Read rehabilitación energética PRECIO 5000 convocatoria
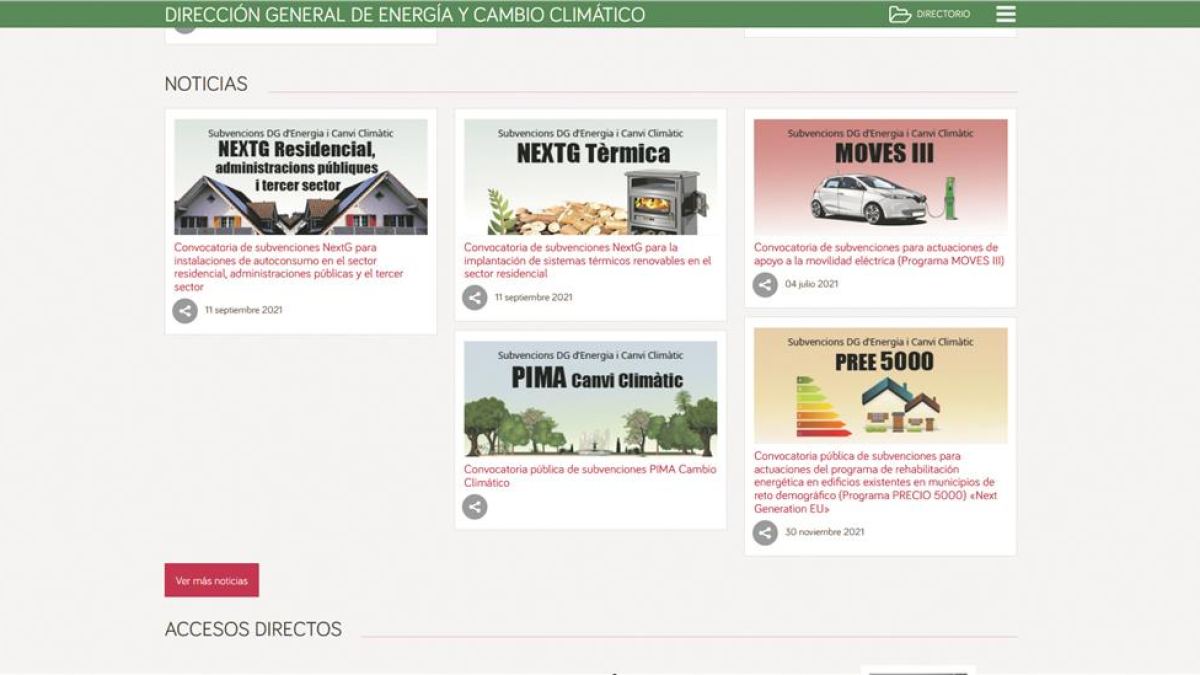The image size is (1200, 675). tap(875, 482)
